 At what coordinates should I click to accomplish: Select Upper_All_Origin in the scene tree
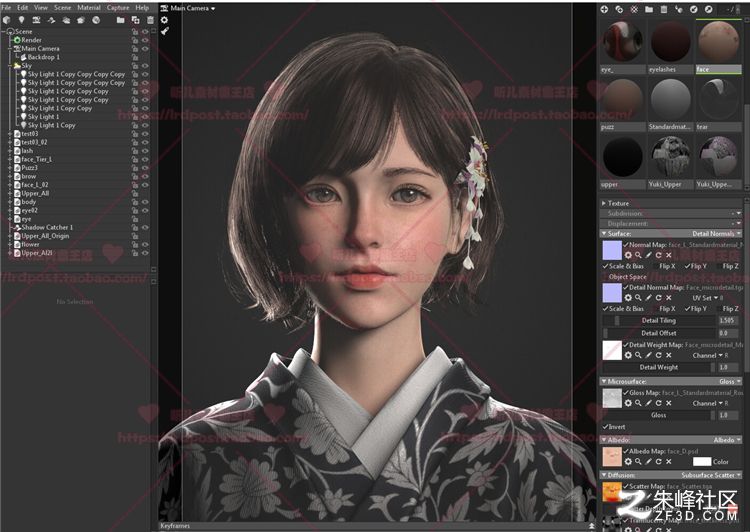45,236
